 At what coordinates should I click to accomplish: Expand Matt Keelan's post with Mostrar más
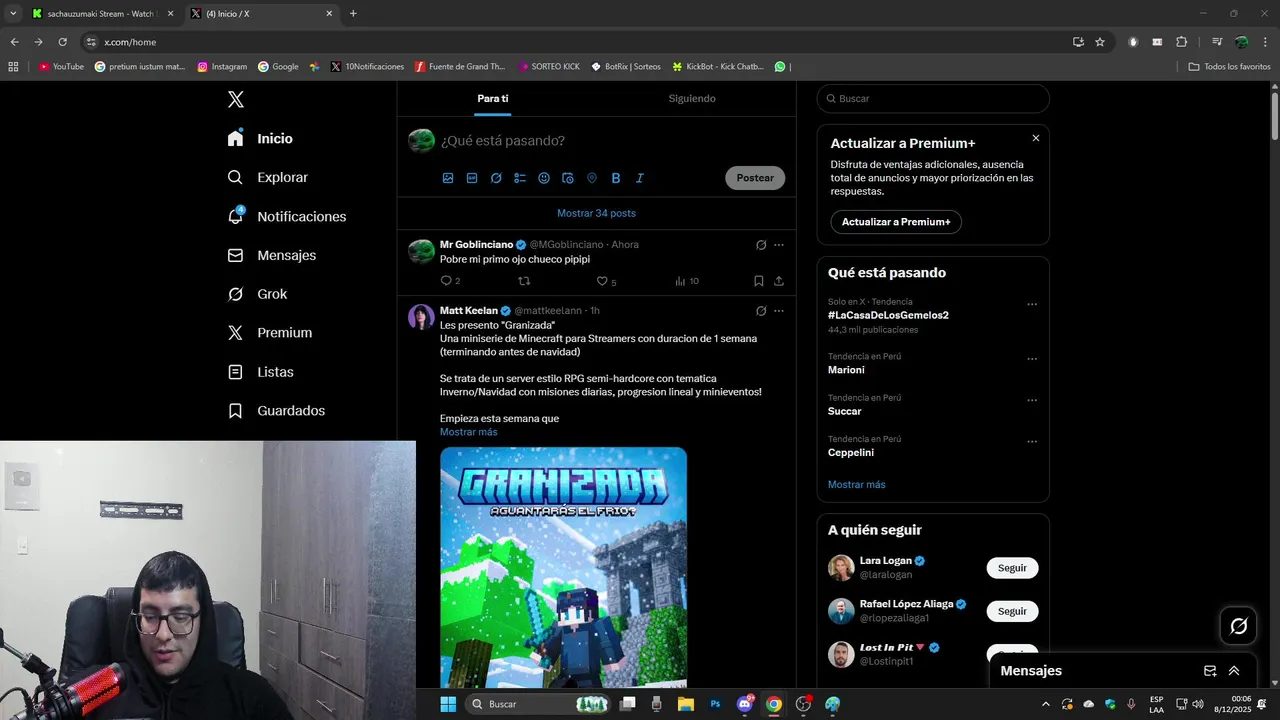point(468,432)
